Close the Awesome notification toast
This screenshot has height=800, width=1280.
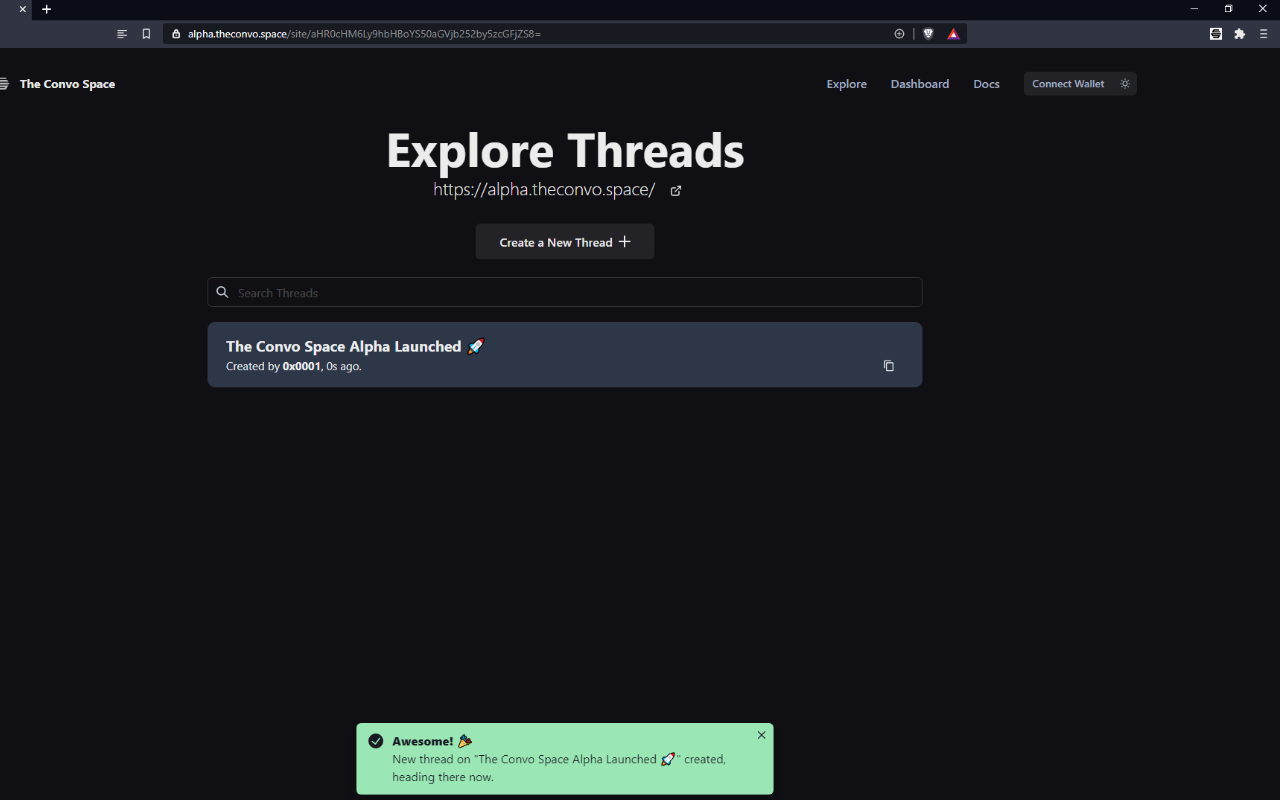click(761, 735)
